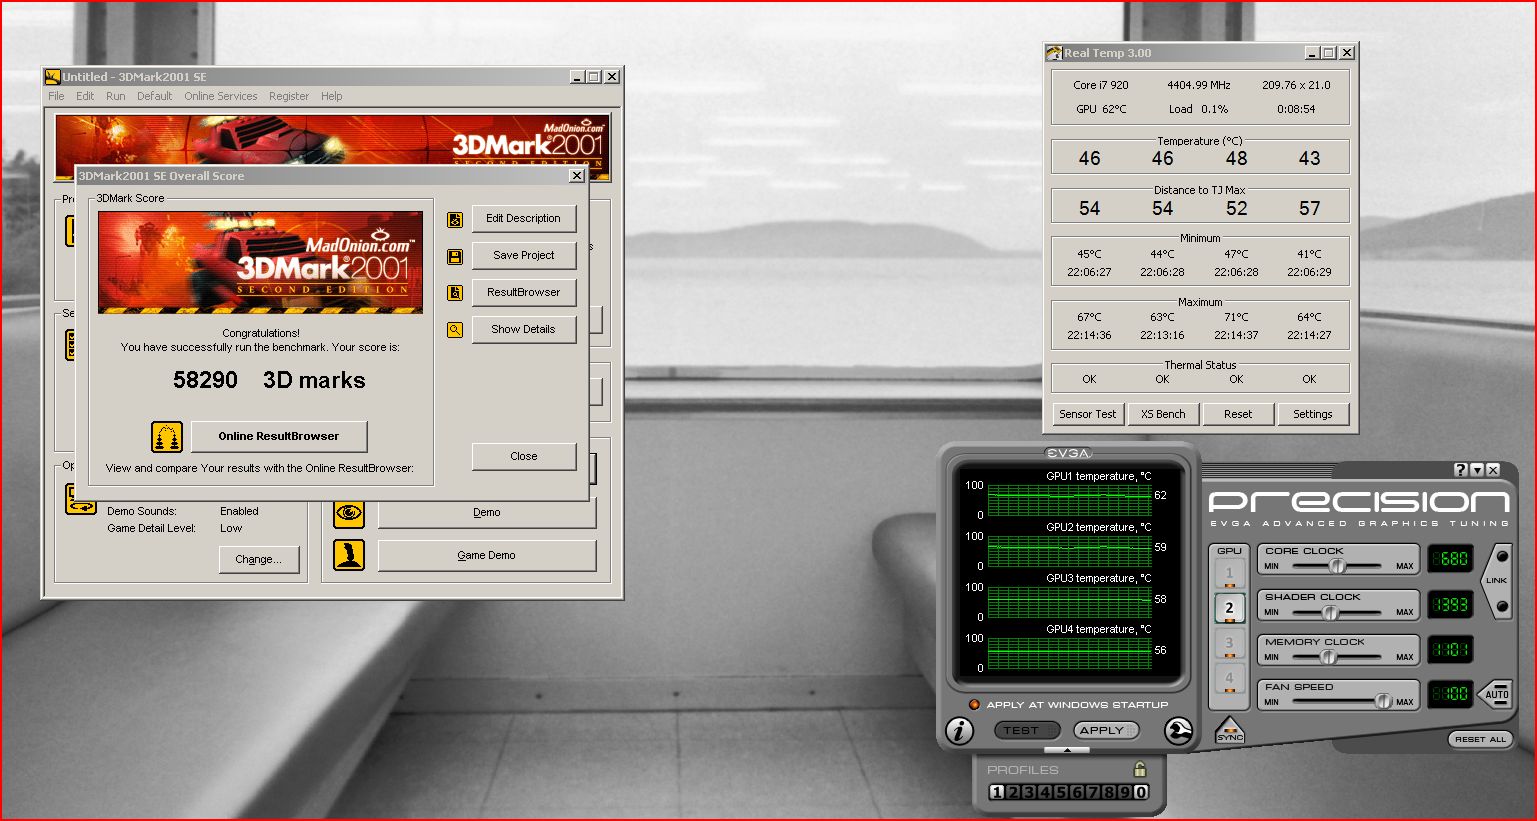Click the Demo button in 3DMark
The image size is (1537, 821).
[x=487, y=513]
